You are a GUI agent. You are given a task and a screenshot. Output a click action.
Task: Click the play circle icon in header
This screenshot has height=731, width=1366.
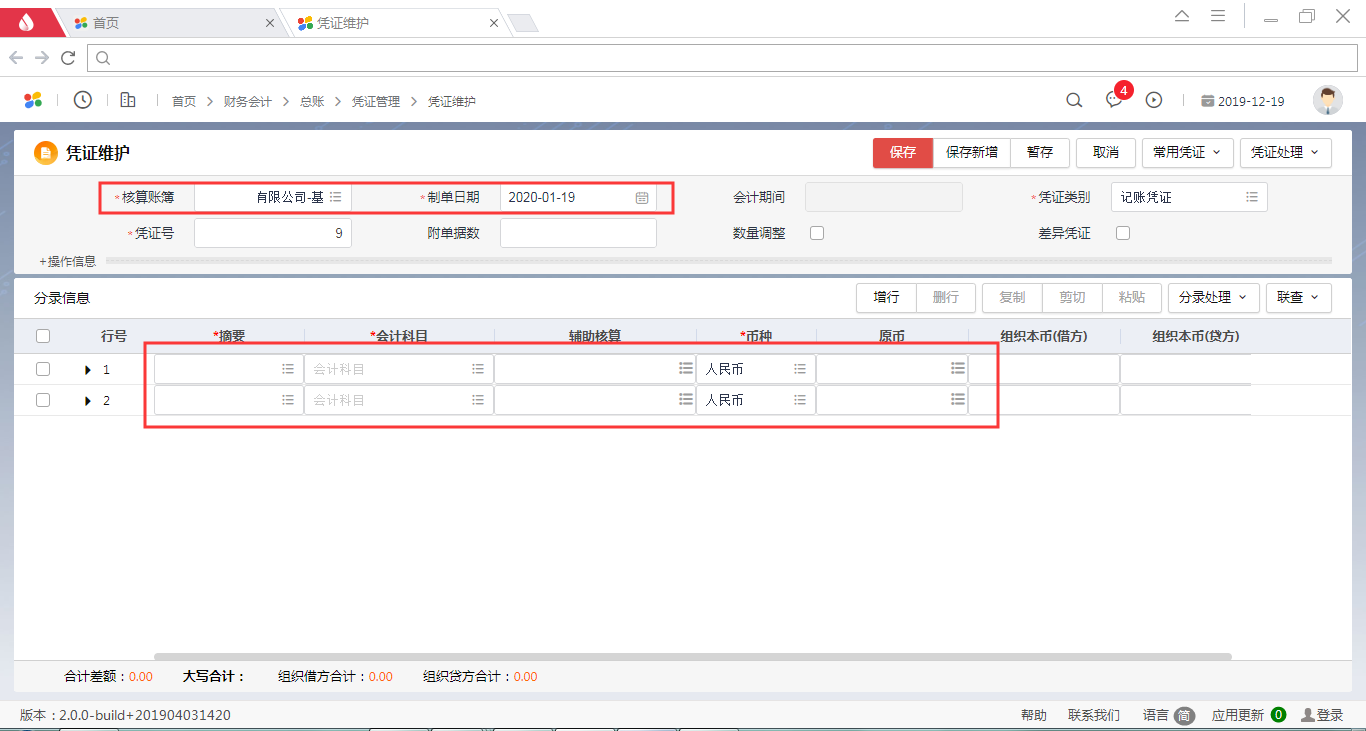1154,100
